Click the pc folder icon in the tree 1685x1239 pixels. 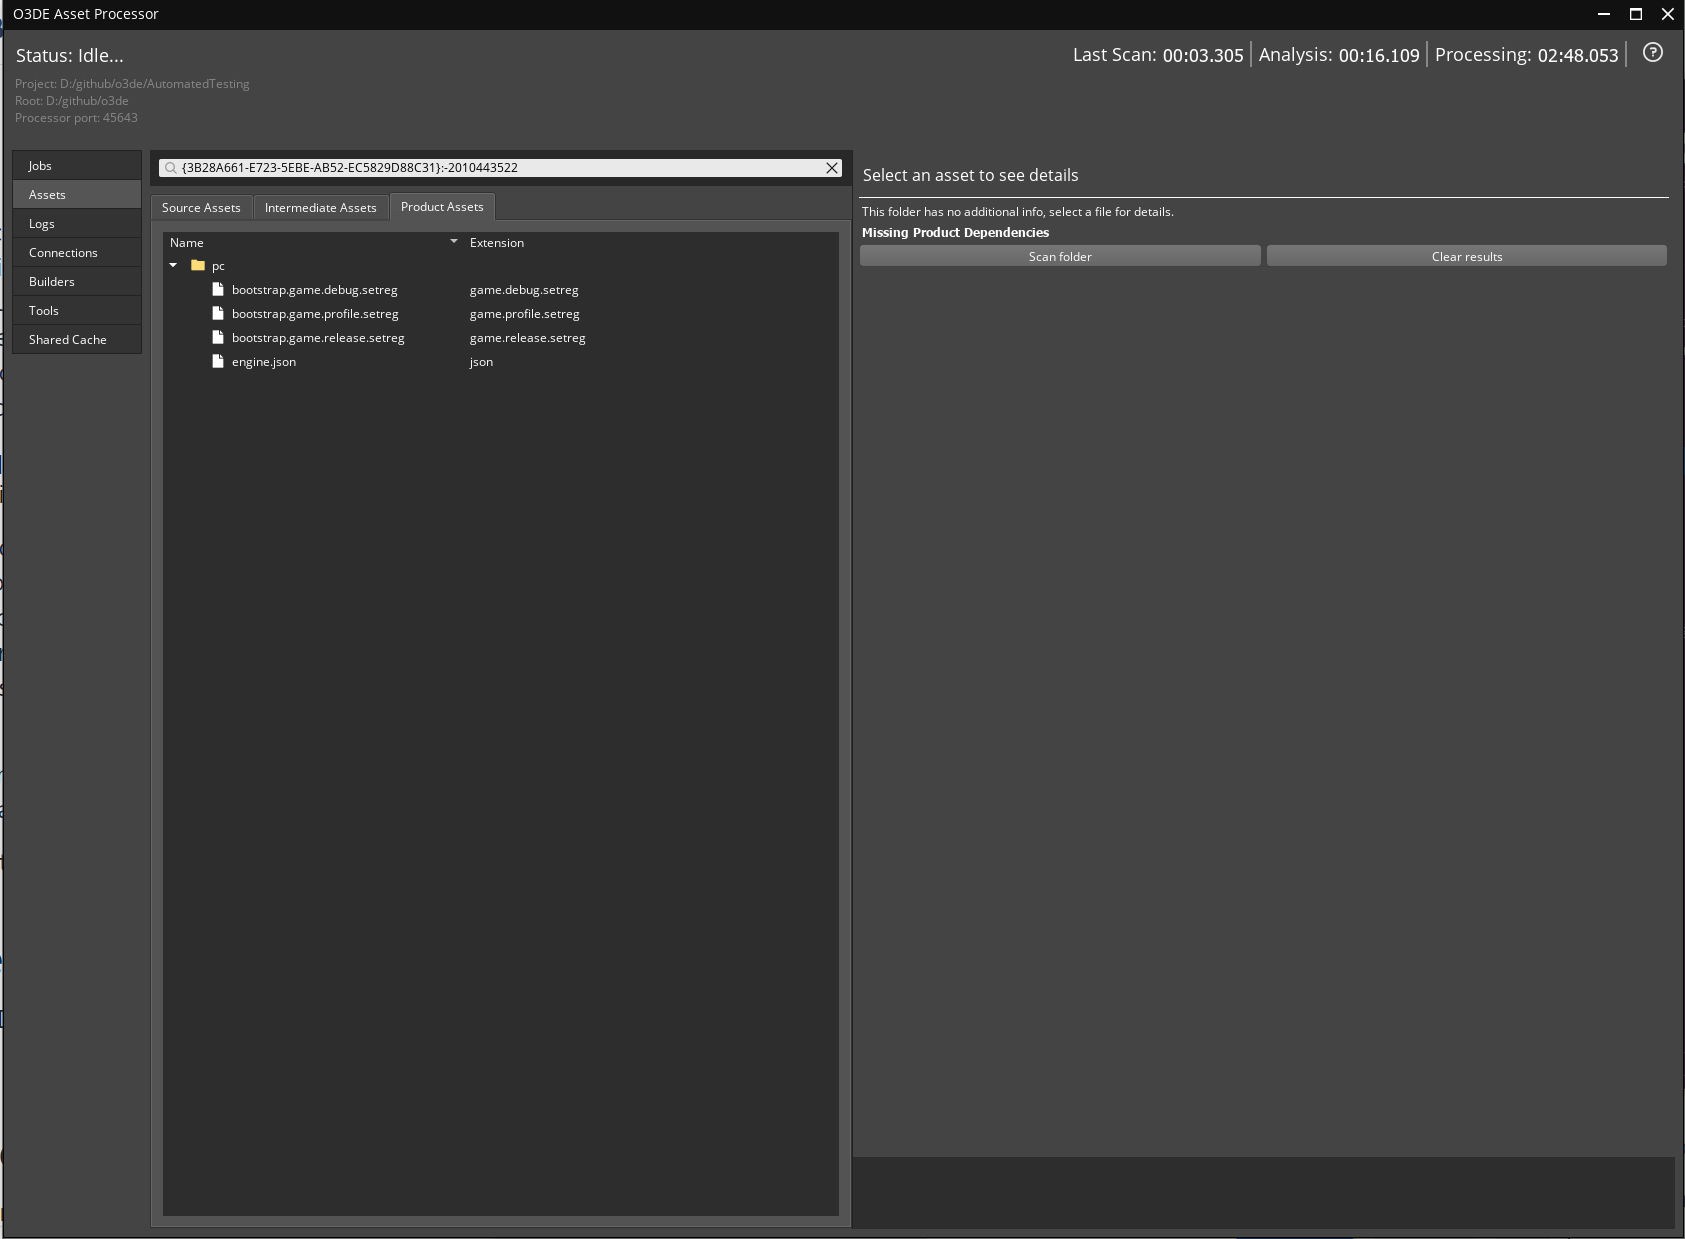(197, 265)
